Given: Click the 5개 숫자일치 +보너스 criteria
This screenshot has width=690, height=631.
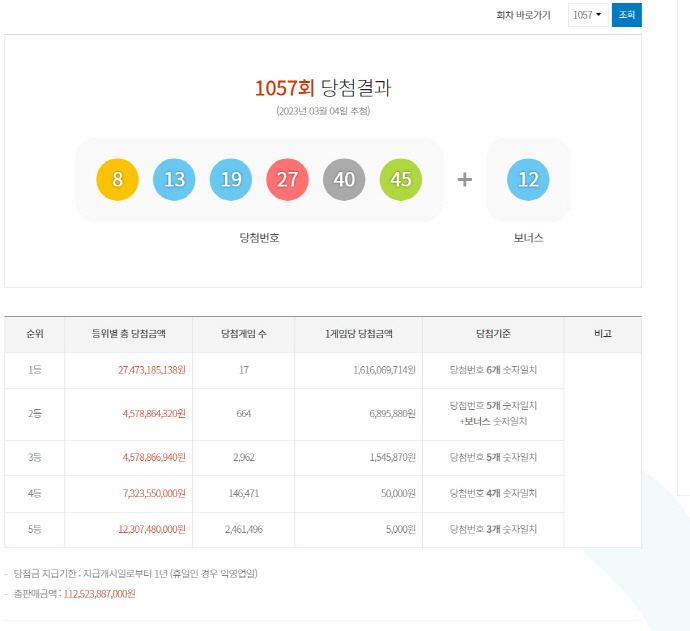Looking at the screenshot, I should point(493,414).
